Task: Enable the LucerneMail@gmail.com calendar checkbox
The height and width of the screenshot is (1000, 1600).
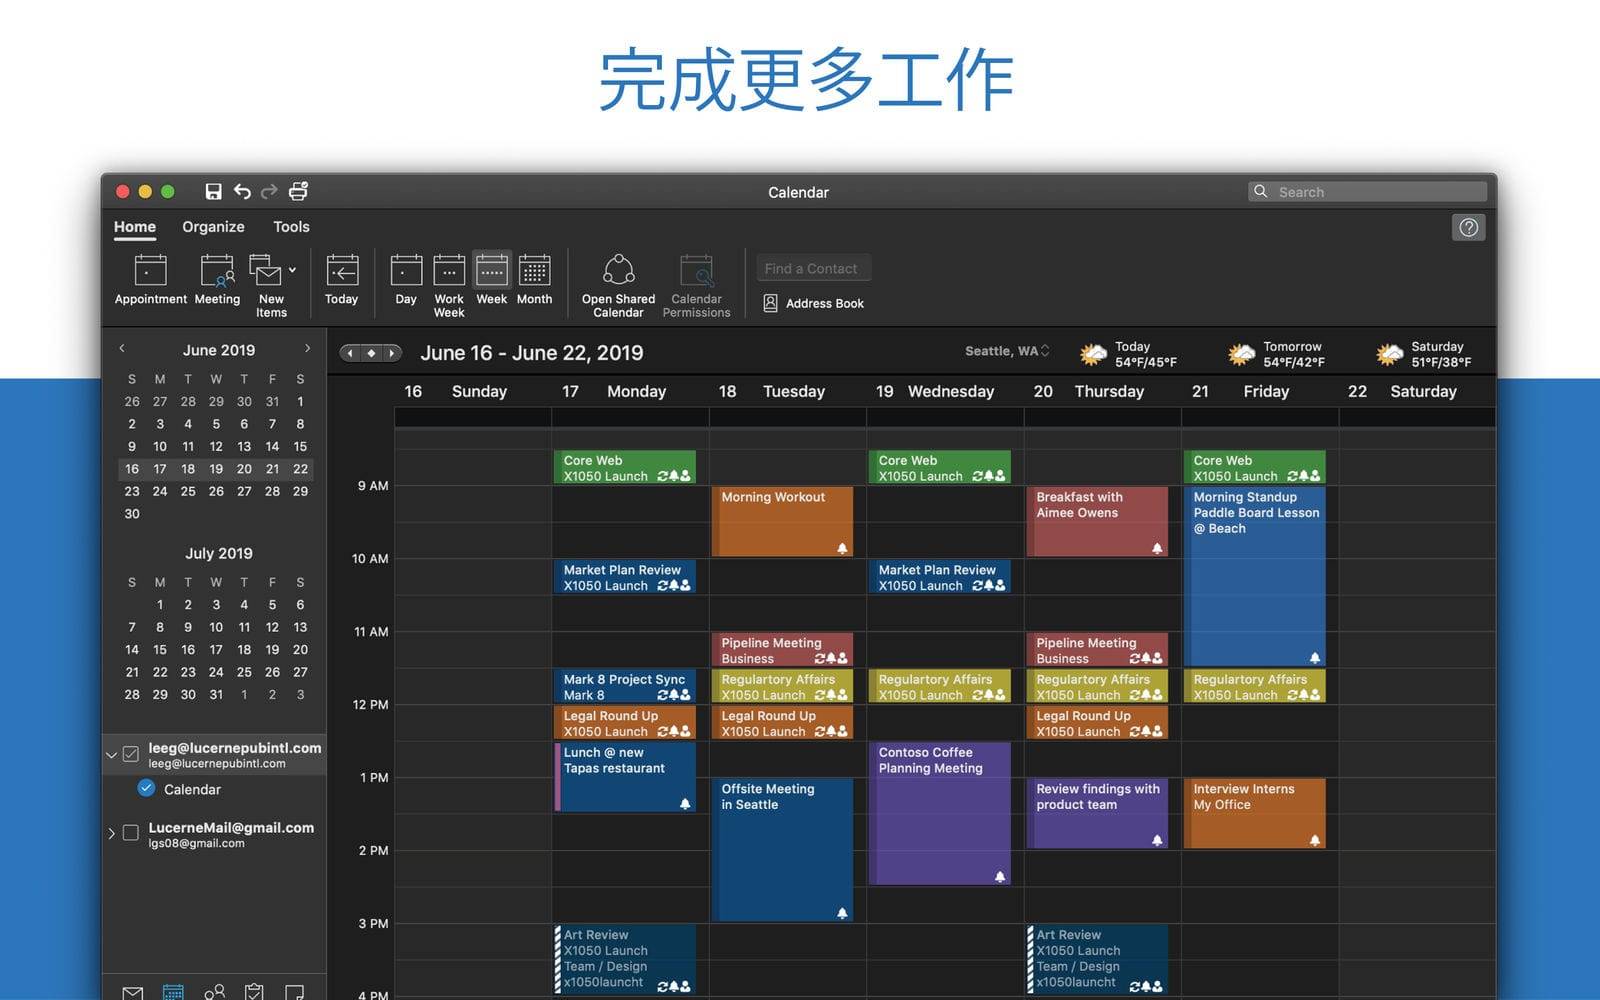Action: (130, 833)
